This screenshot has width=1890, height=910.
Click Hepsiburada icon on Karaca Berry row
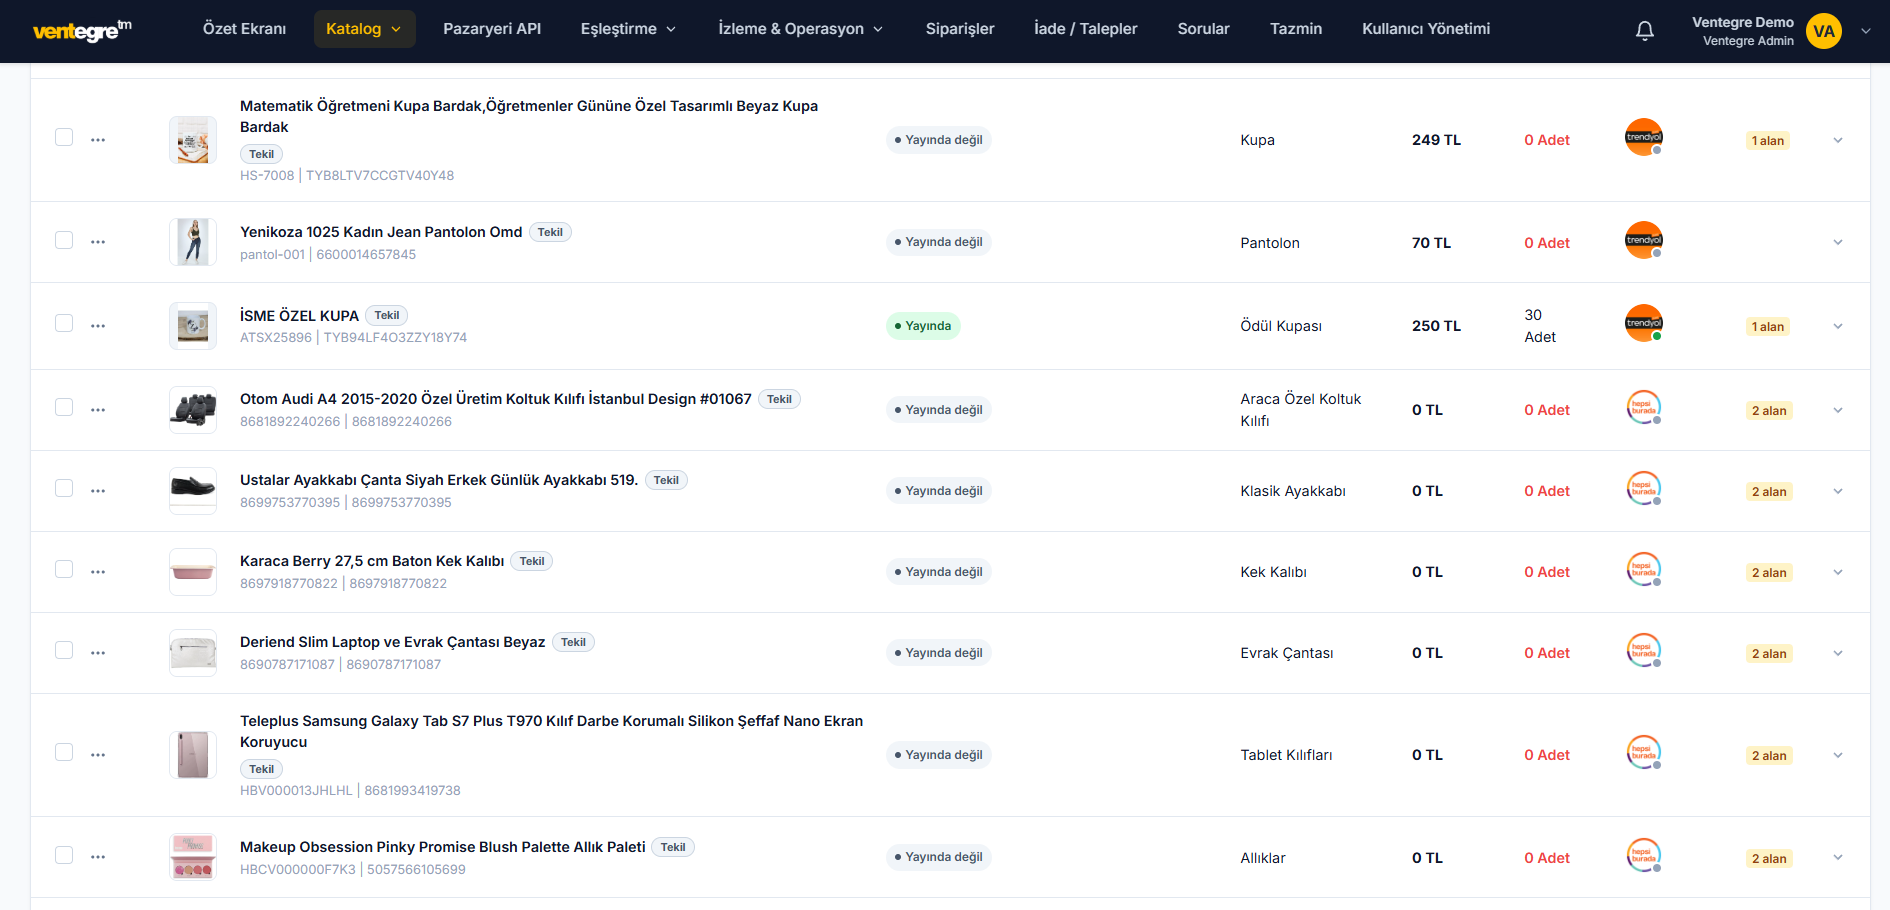(x=1643, y=569)
